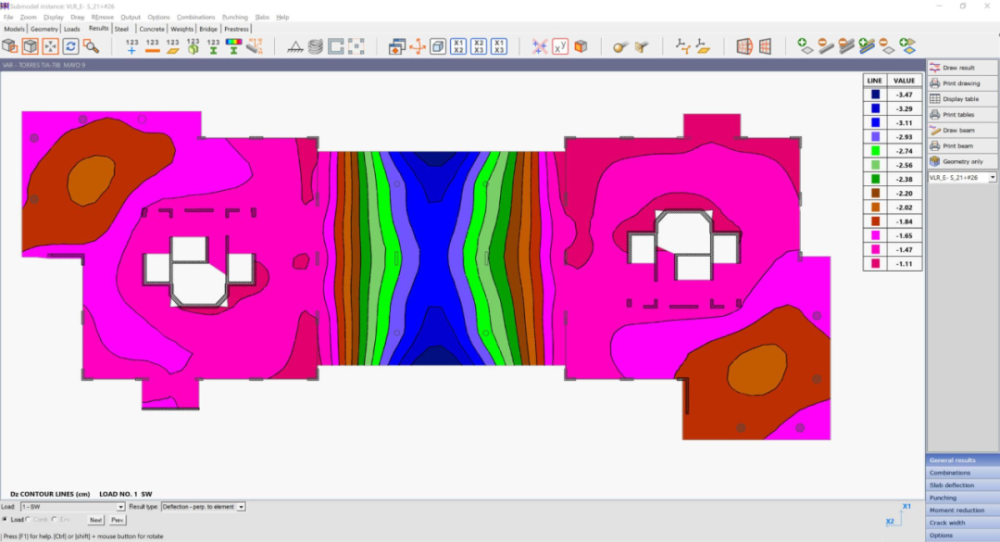The width and height of the screenshot is (1000, 542).
Task: Expand the Result type dropdown
Action: pos(241,507)
